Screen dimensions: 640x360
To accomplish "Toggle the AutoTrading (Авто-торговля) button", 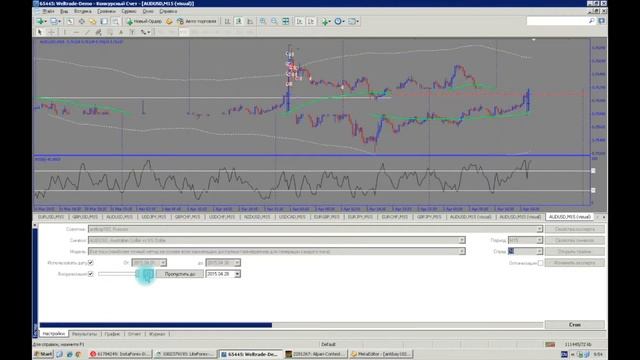I will [197, 21].
